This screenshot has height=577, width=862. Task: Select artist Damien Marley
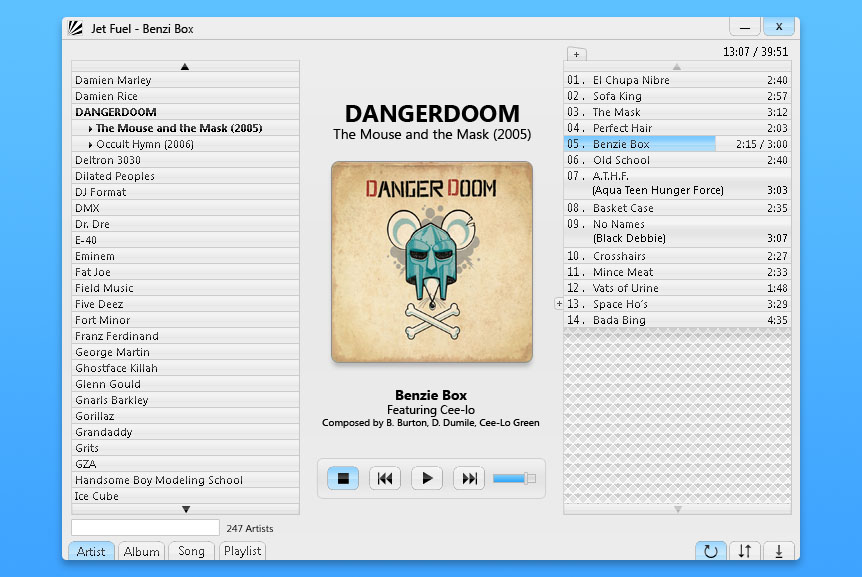[185, 80]
